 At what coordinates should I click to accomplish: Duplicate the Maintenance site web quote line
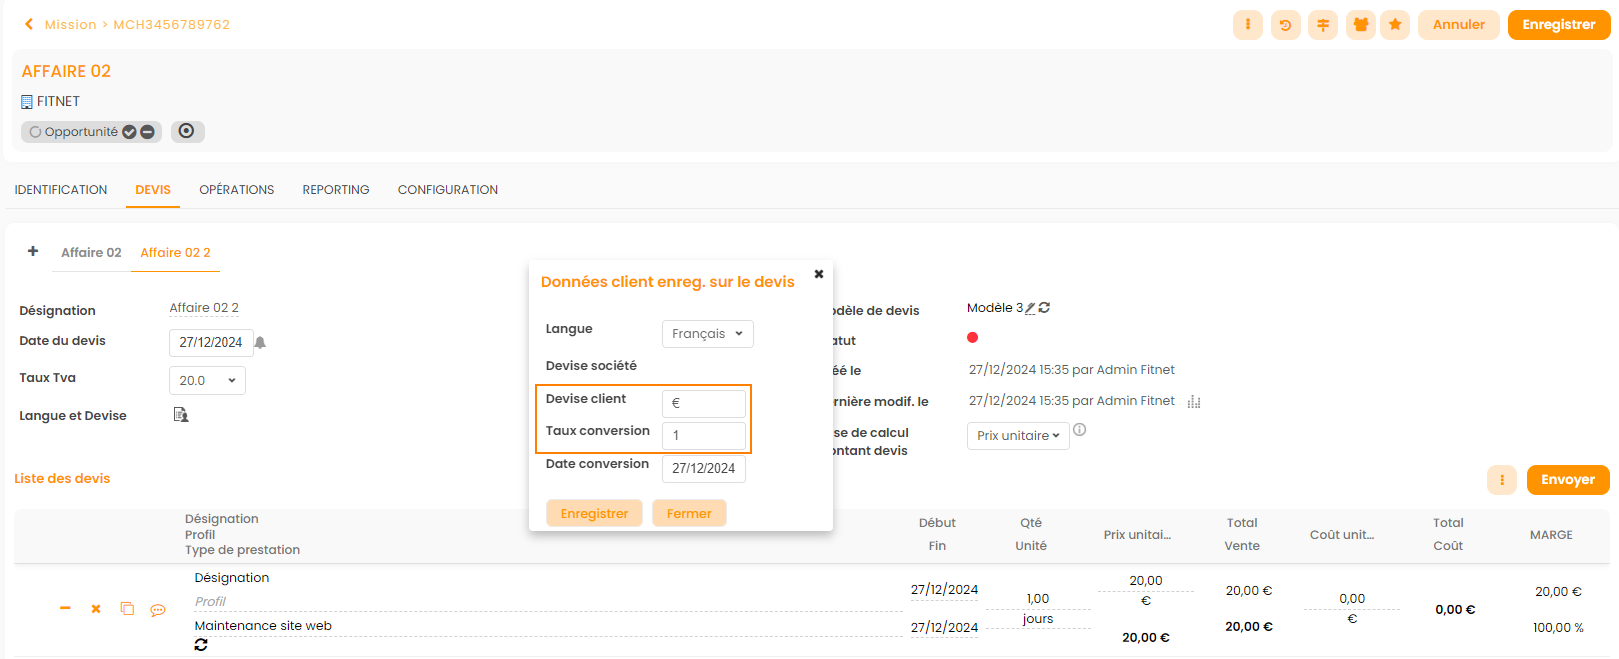[127, 609]
